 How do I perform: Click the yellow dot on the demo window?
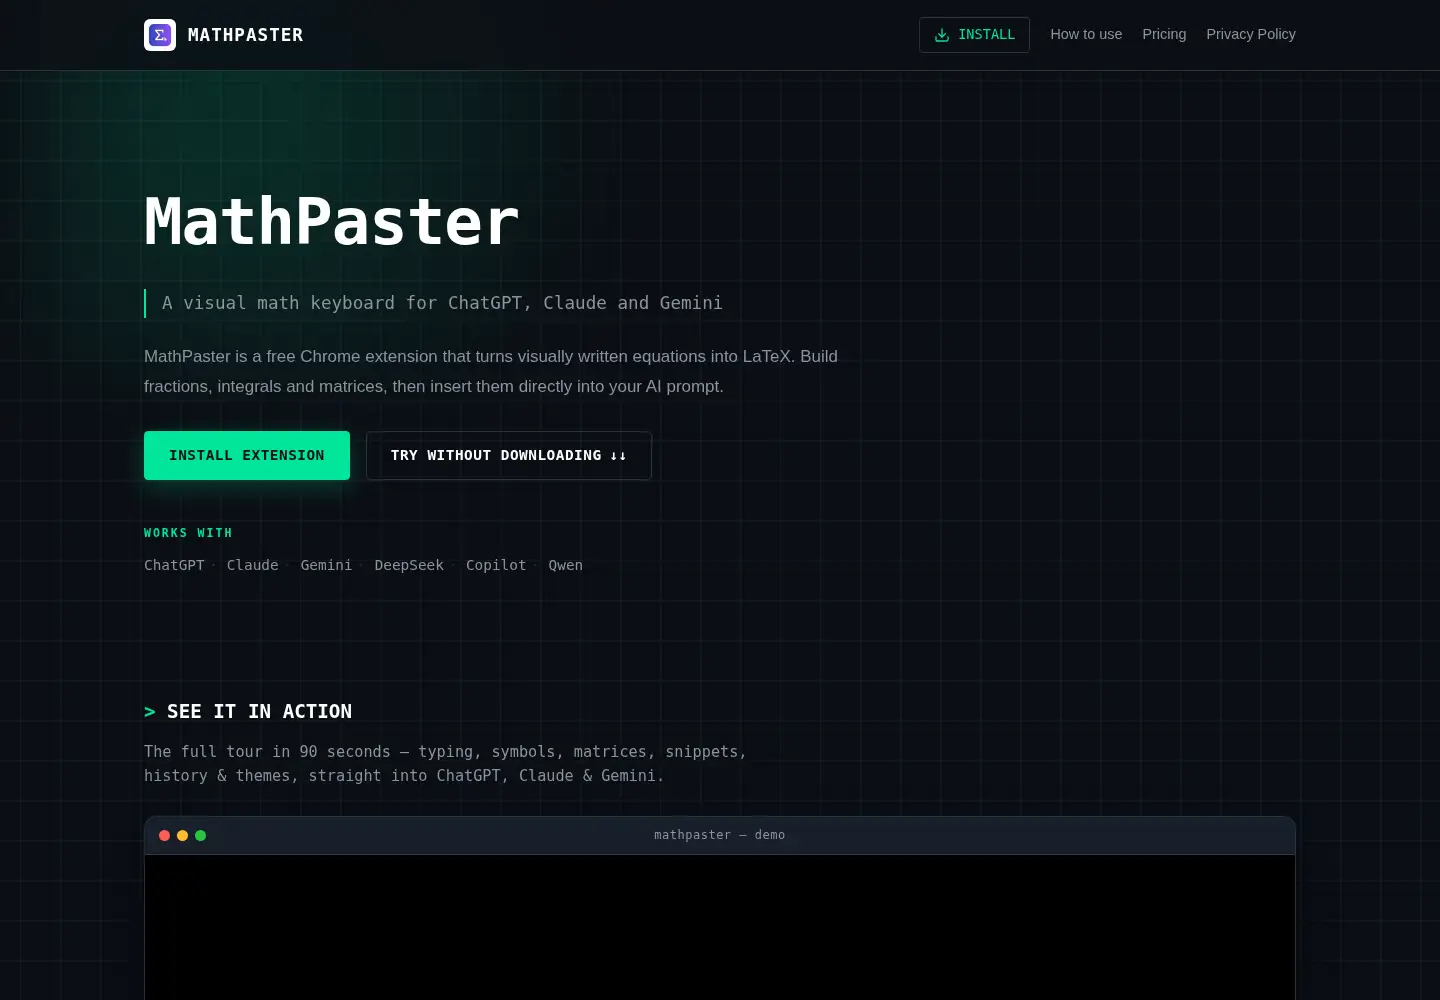click(x=183, y=835)
